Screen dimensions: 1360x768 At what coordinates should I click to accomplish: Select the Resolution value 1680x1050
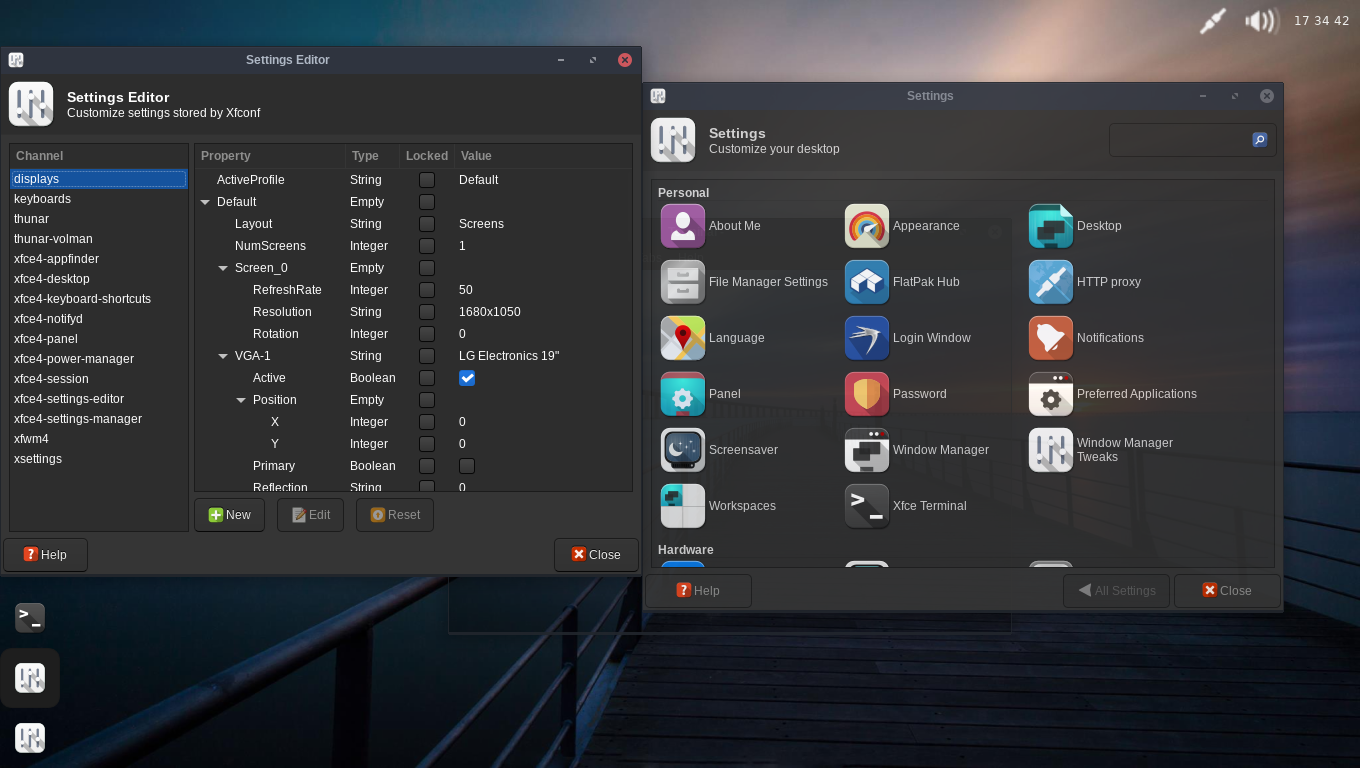[490, 312]
